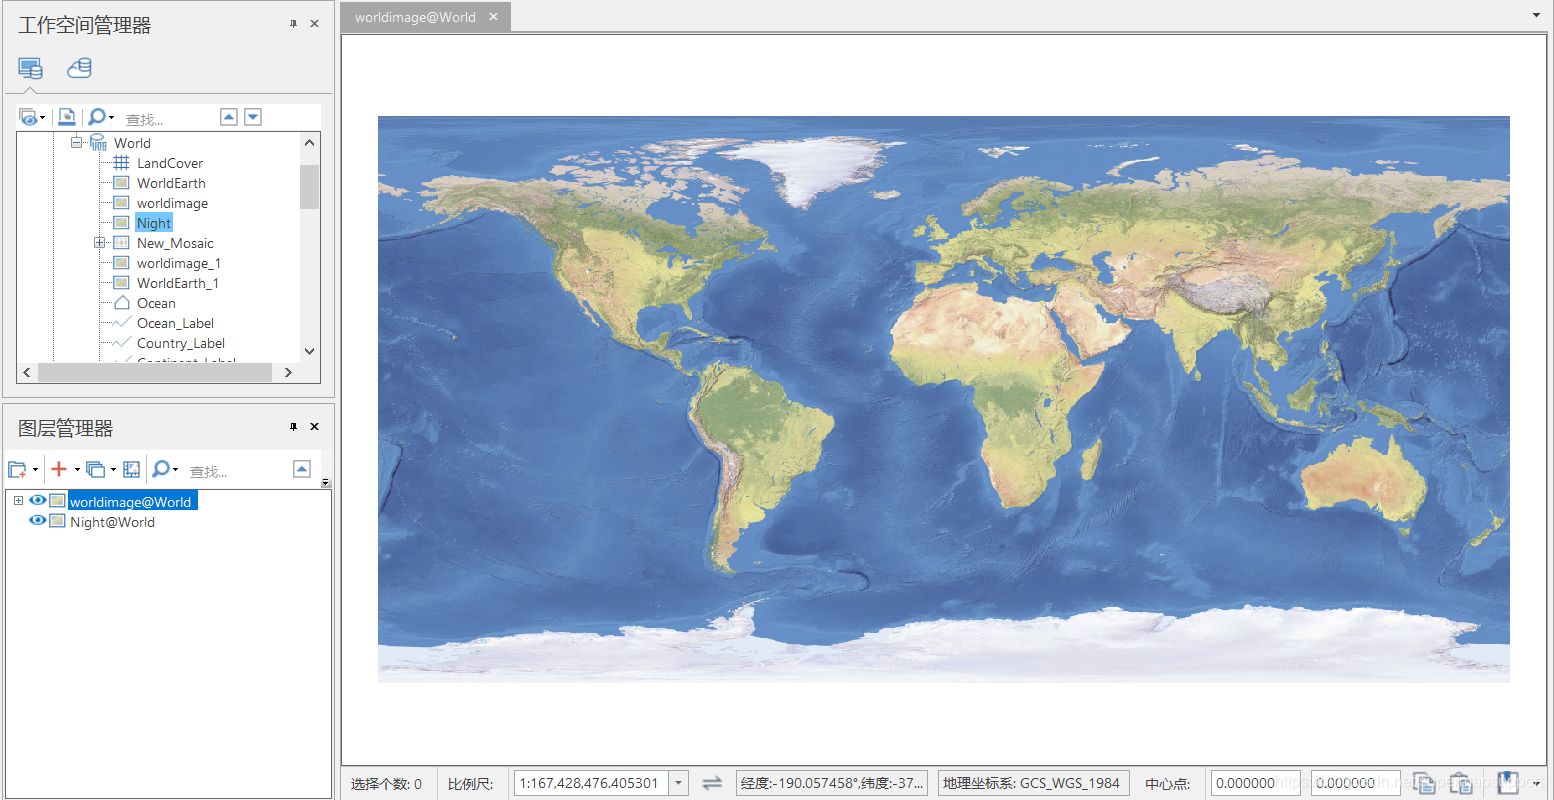Select the Ocean_Label dataset
1554x800 pixels.
coord(175,323)
